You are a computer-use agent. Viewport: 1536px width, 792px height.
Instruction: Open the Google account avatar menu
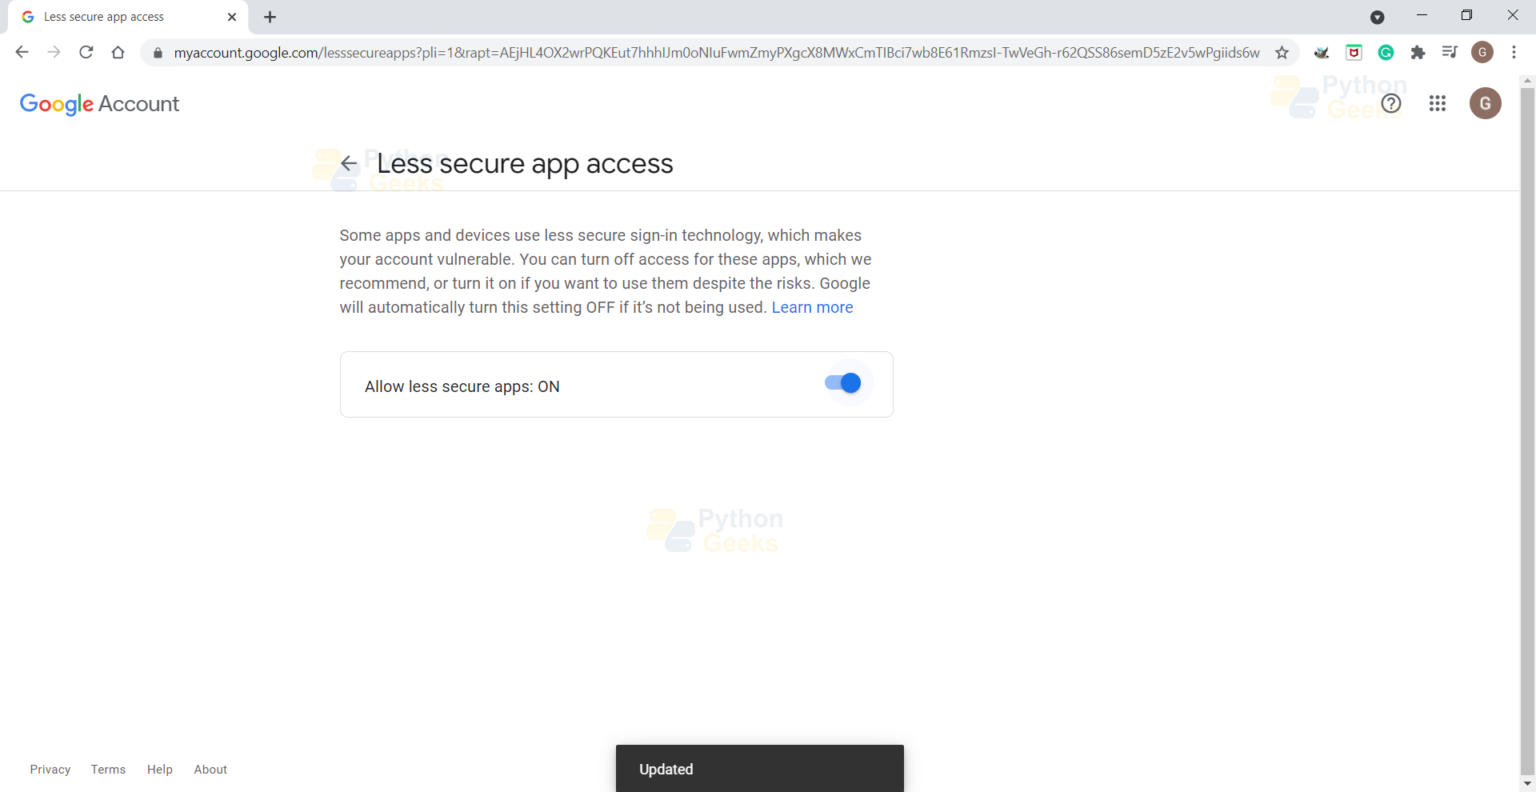pyautogui.click(x=1485, y=103)
